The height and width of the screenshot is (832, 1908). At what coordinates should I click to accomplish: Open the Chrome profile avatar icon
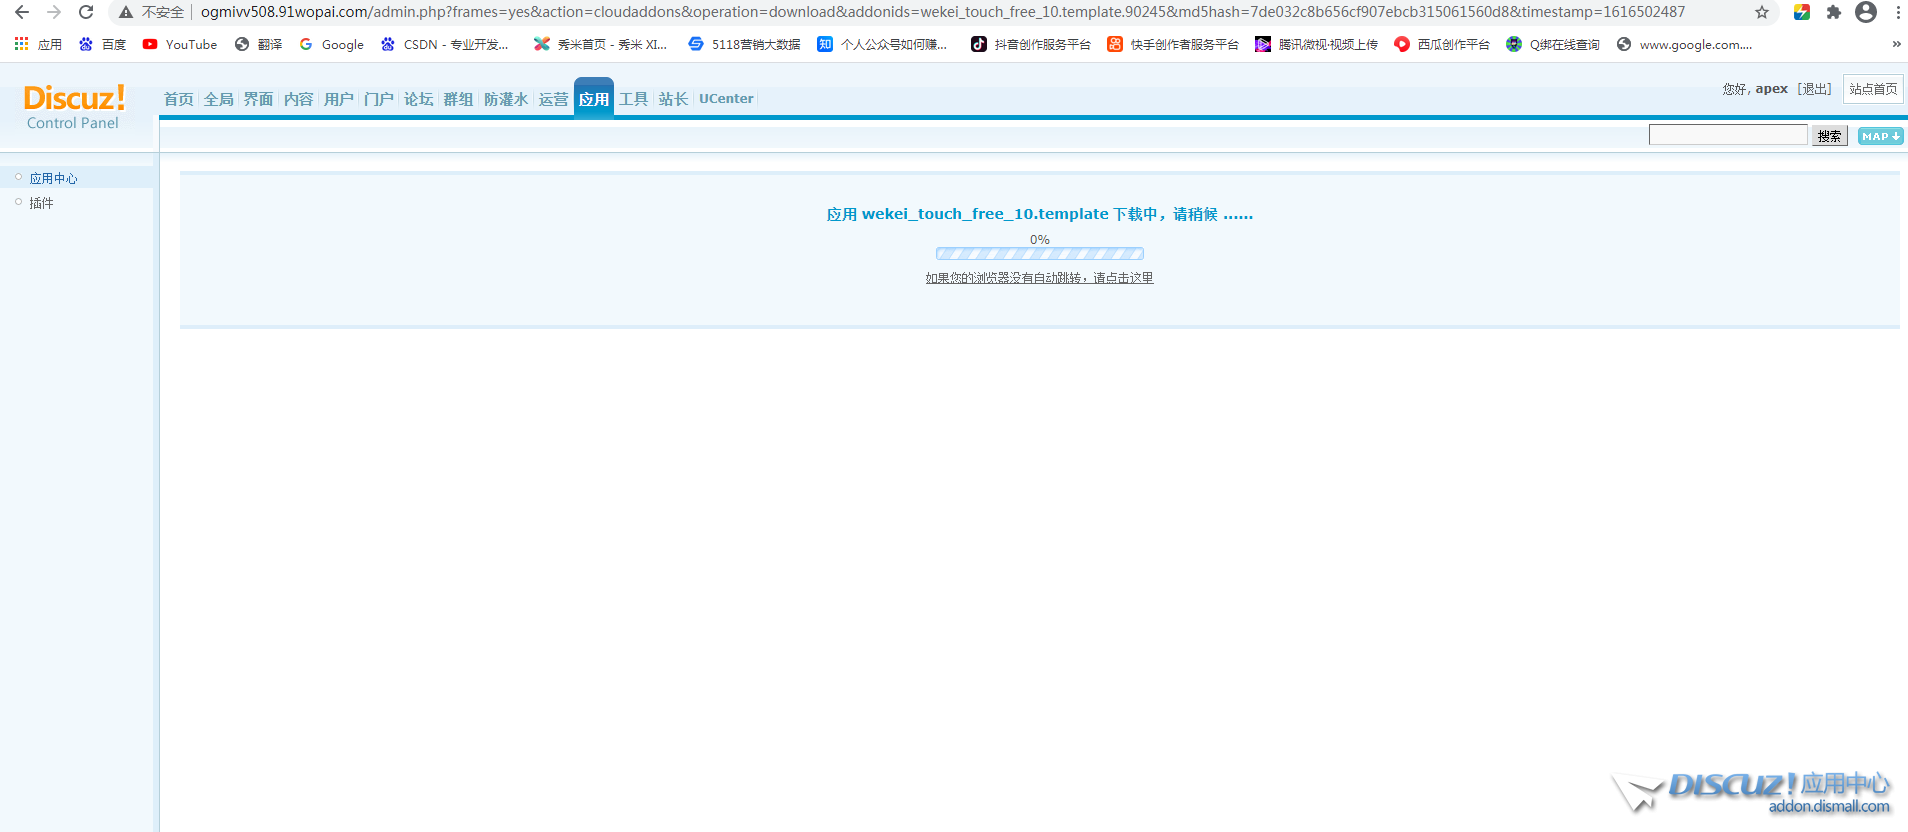(x=1865, y=12)
